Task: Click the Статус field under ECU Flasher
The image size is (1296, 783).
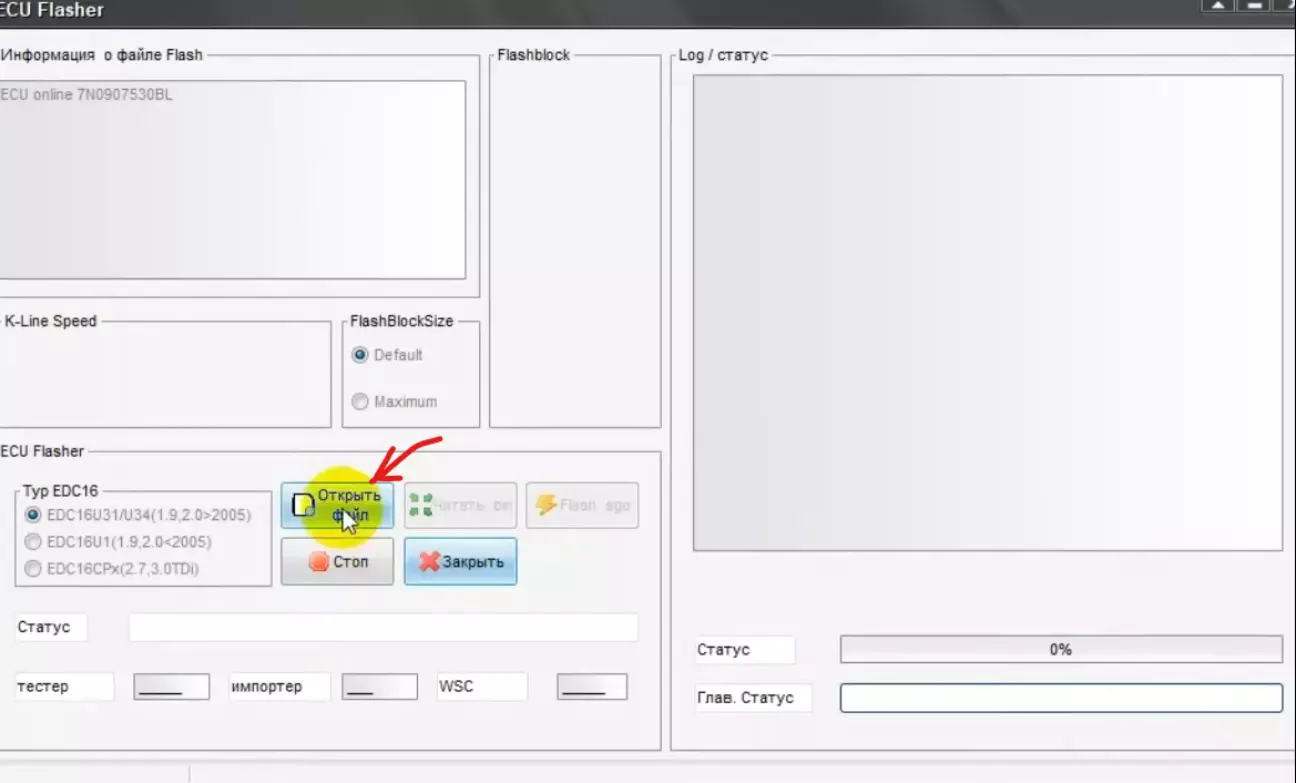Action: [x=382, y=628]
